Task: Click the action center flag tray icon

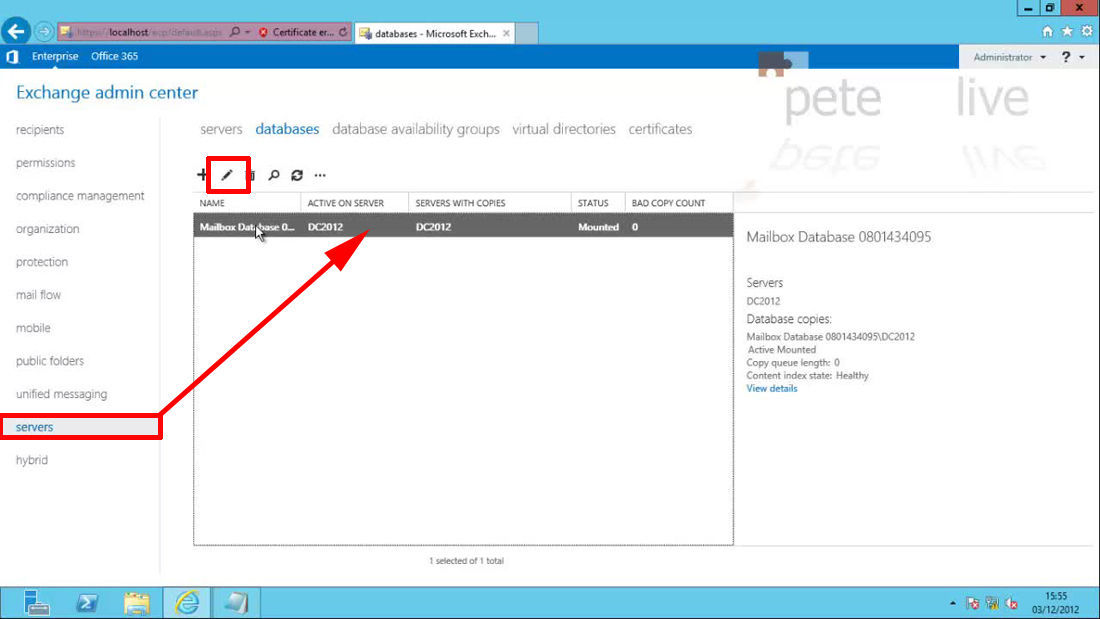Action: point(972,603)
